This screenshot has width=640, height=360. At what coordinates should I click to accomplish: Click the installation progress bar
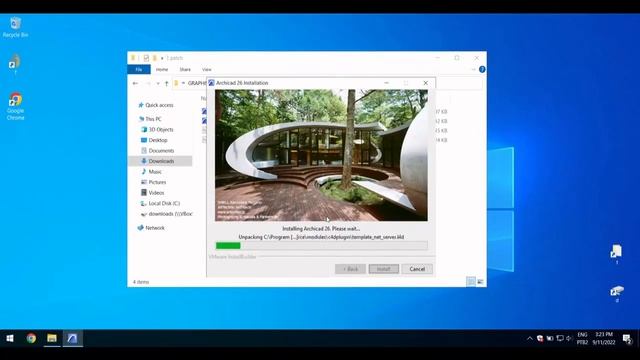321,245
